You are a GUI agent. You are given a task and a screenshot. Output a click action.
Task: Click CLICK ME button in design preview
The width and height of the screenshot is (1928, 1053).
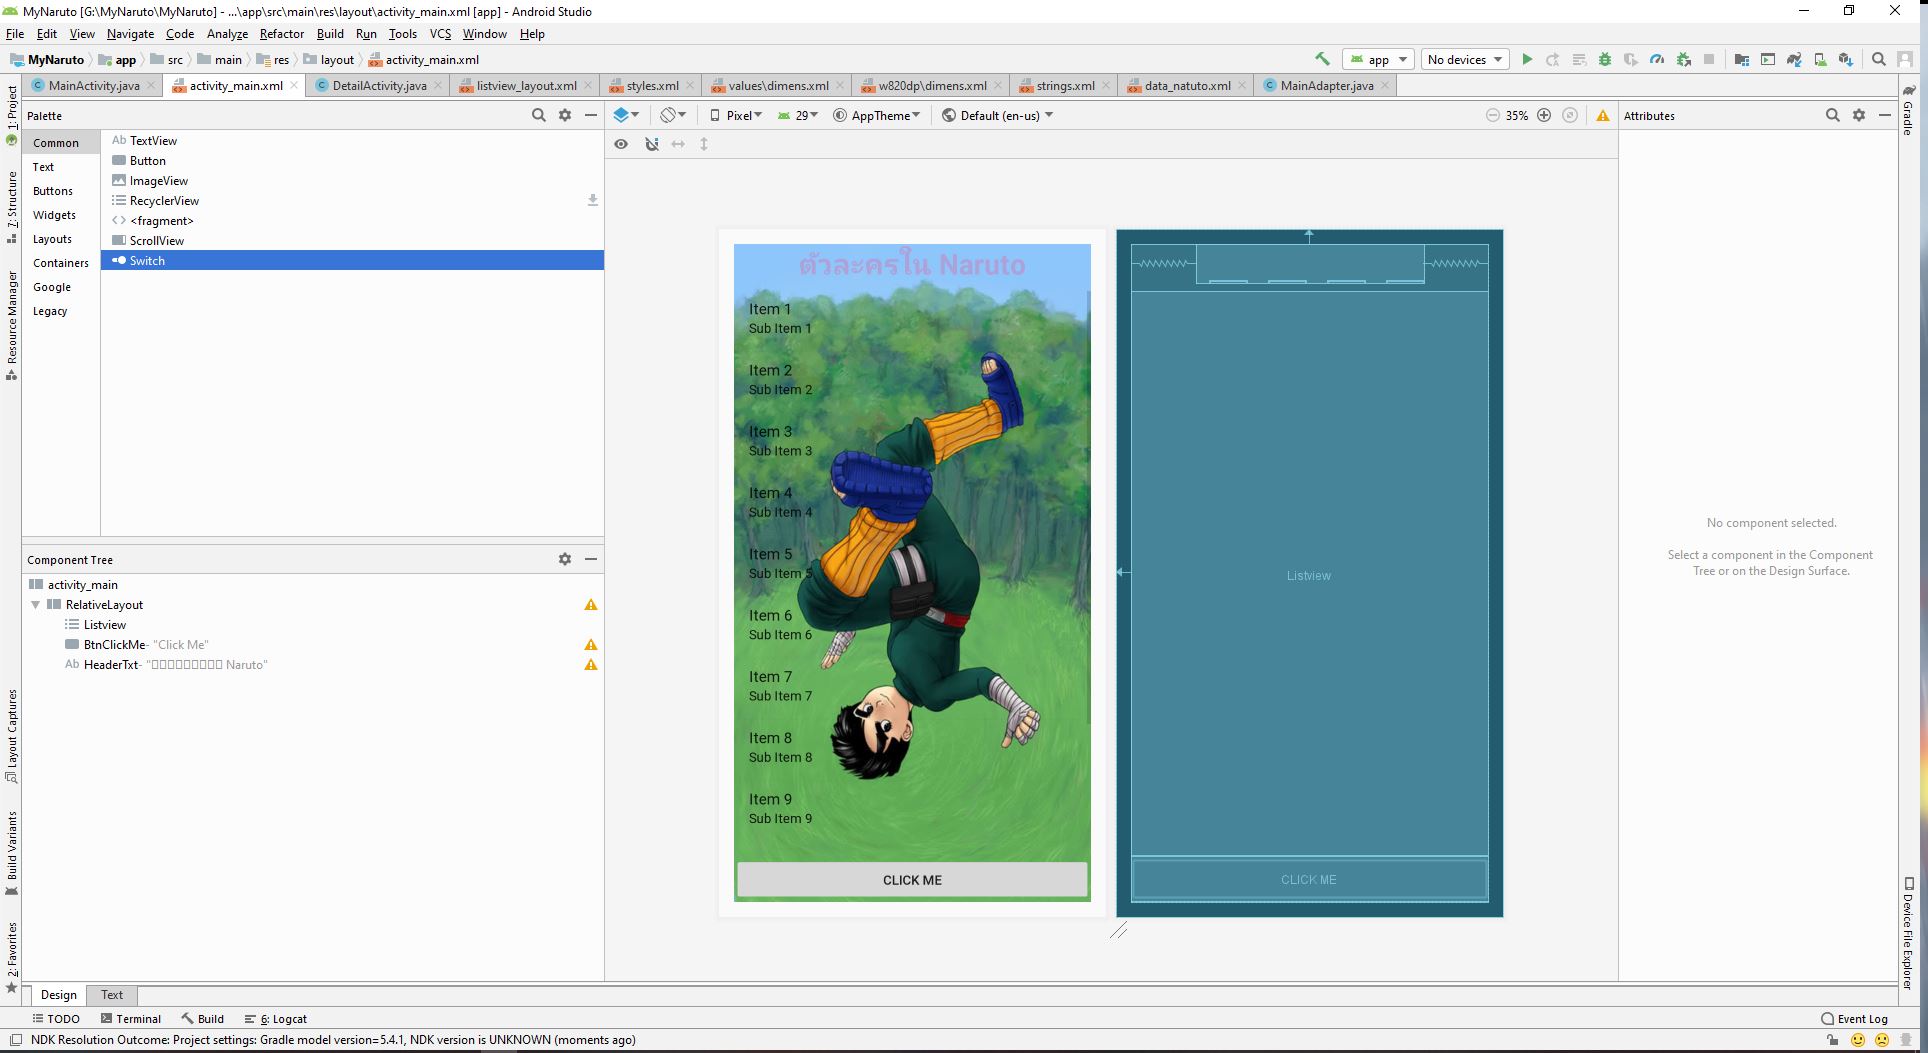(x=912, y=879)
